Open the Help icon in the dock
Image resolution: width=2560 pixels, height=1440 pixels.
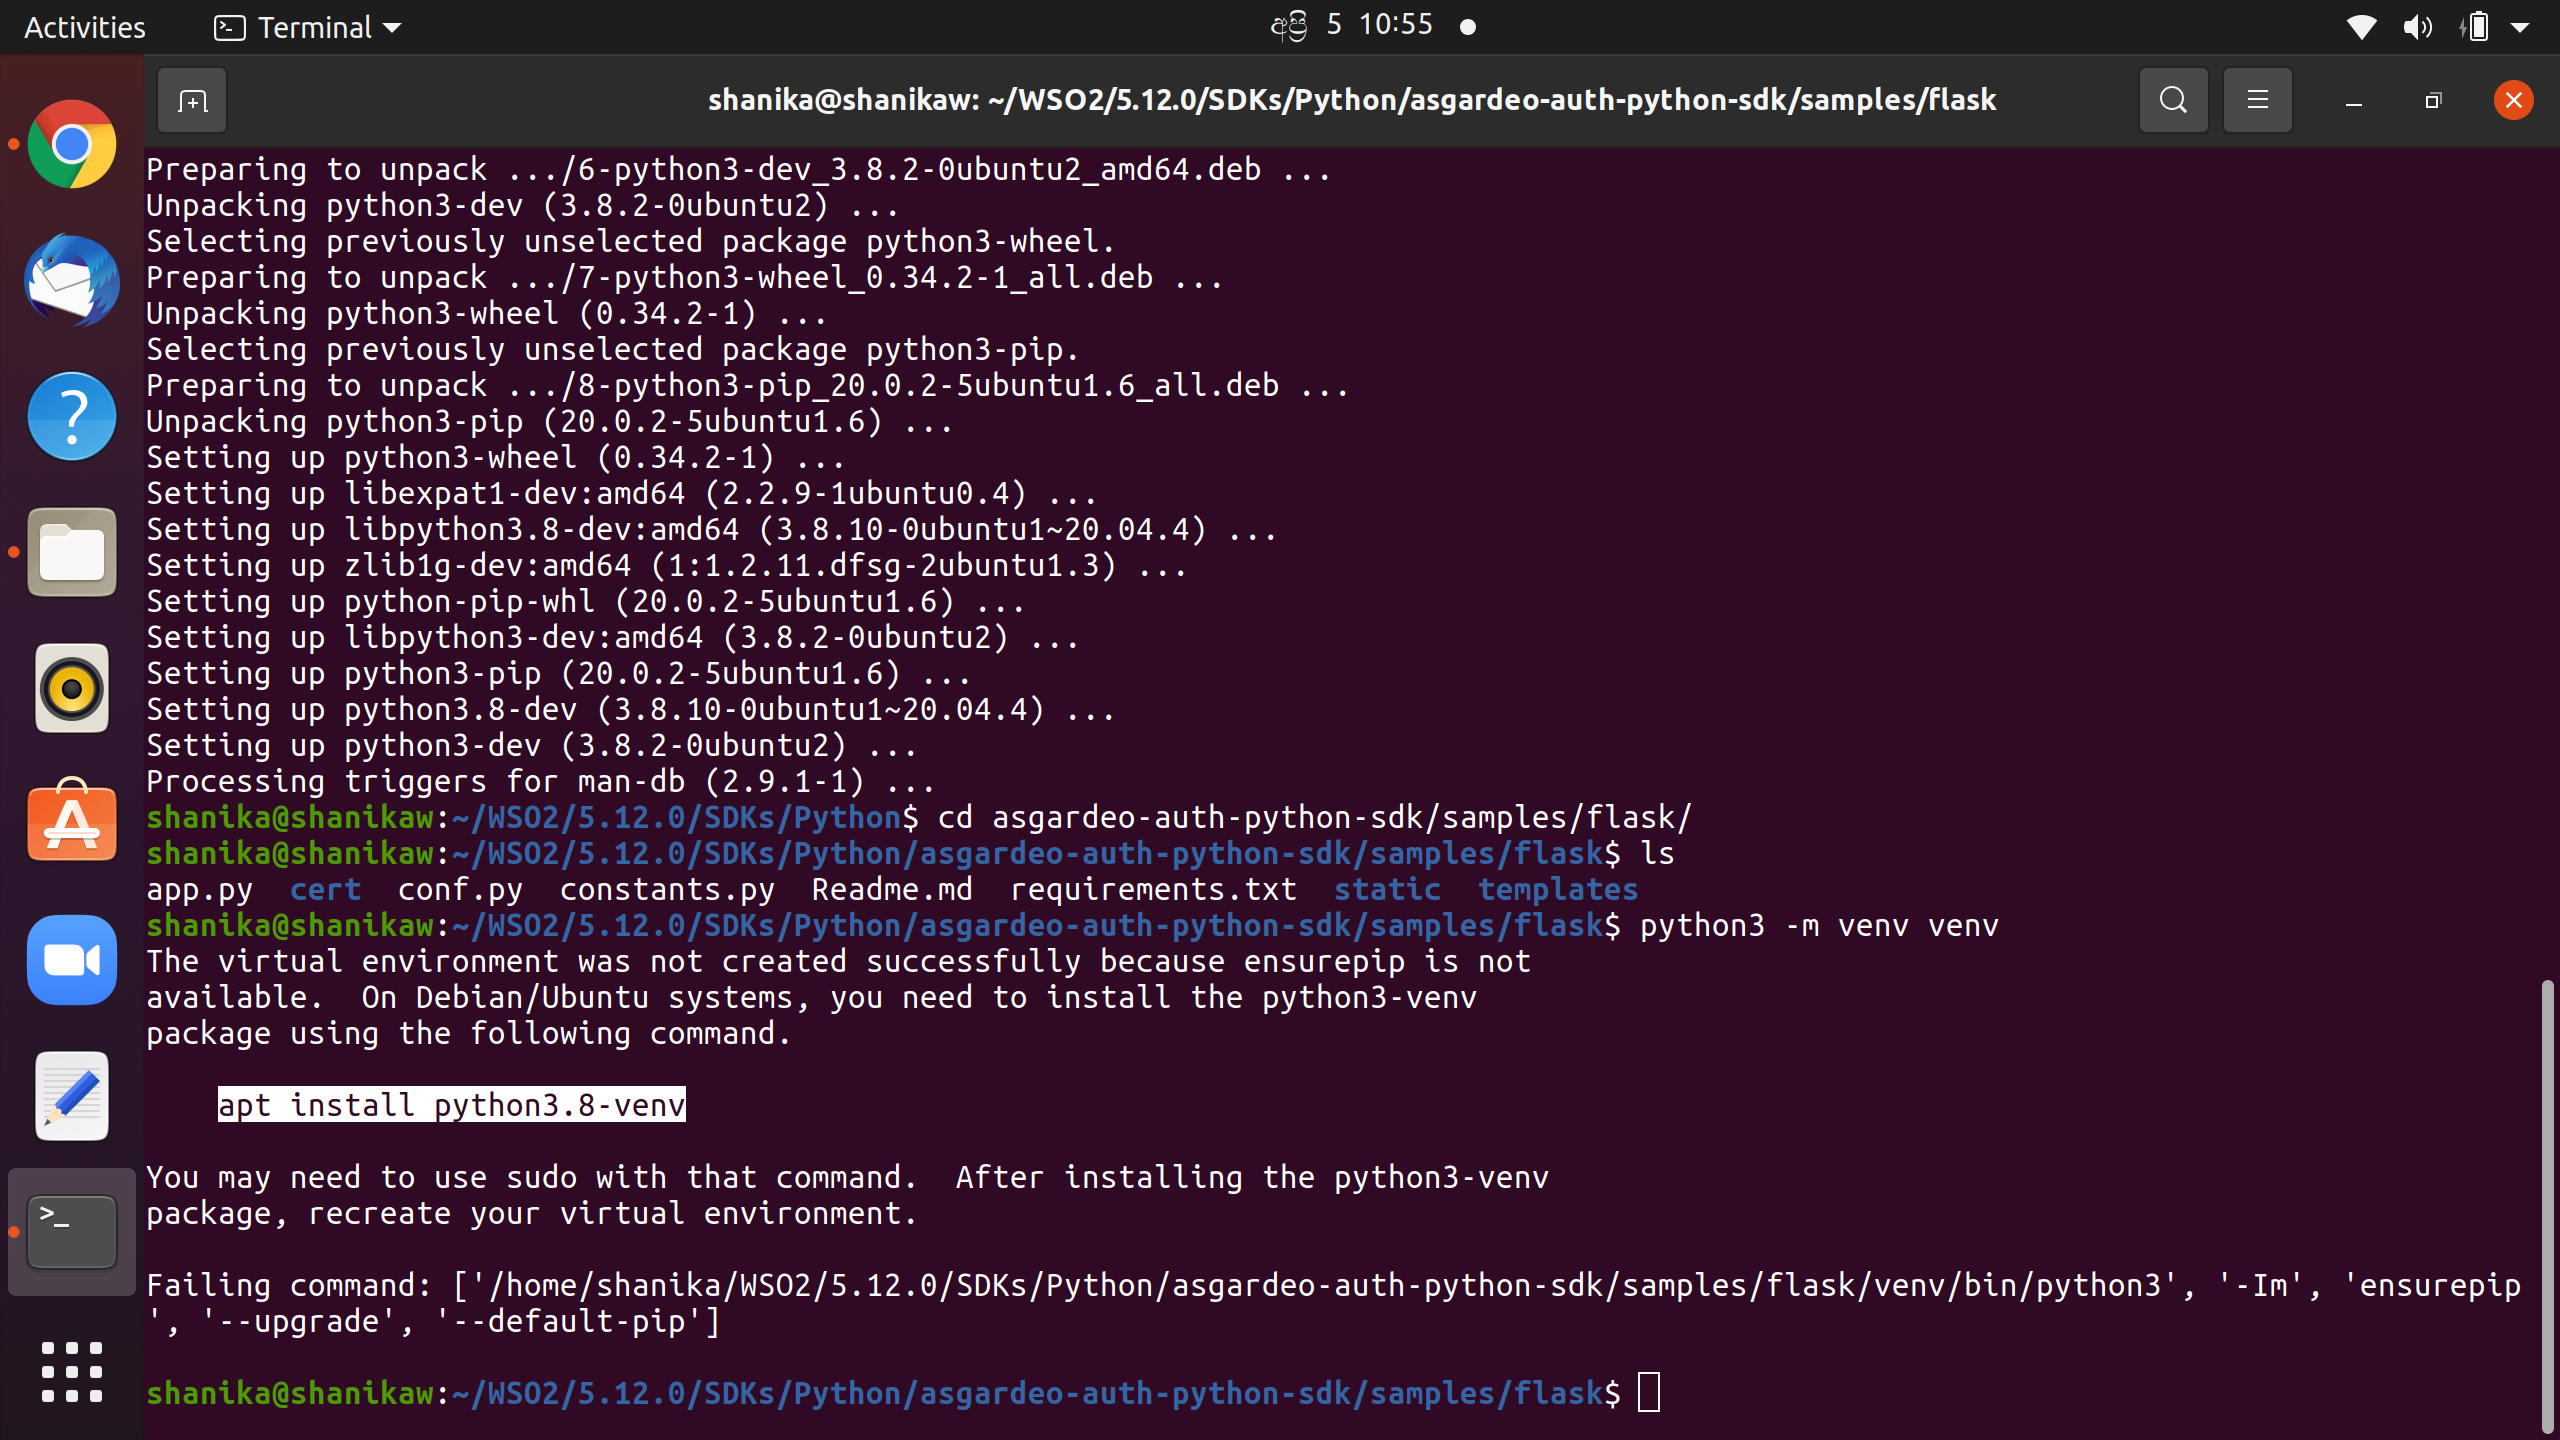72,416
